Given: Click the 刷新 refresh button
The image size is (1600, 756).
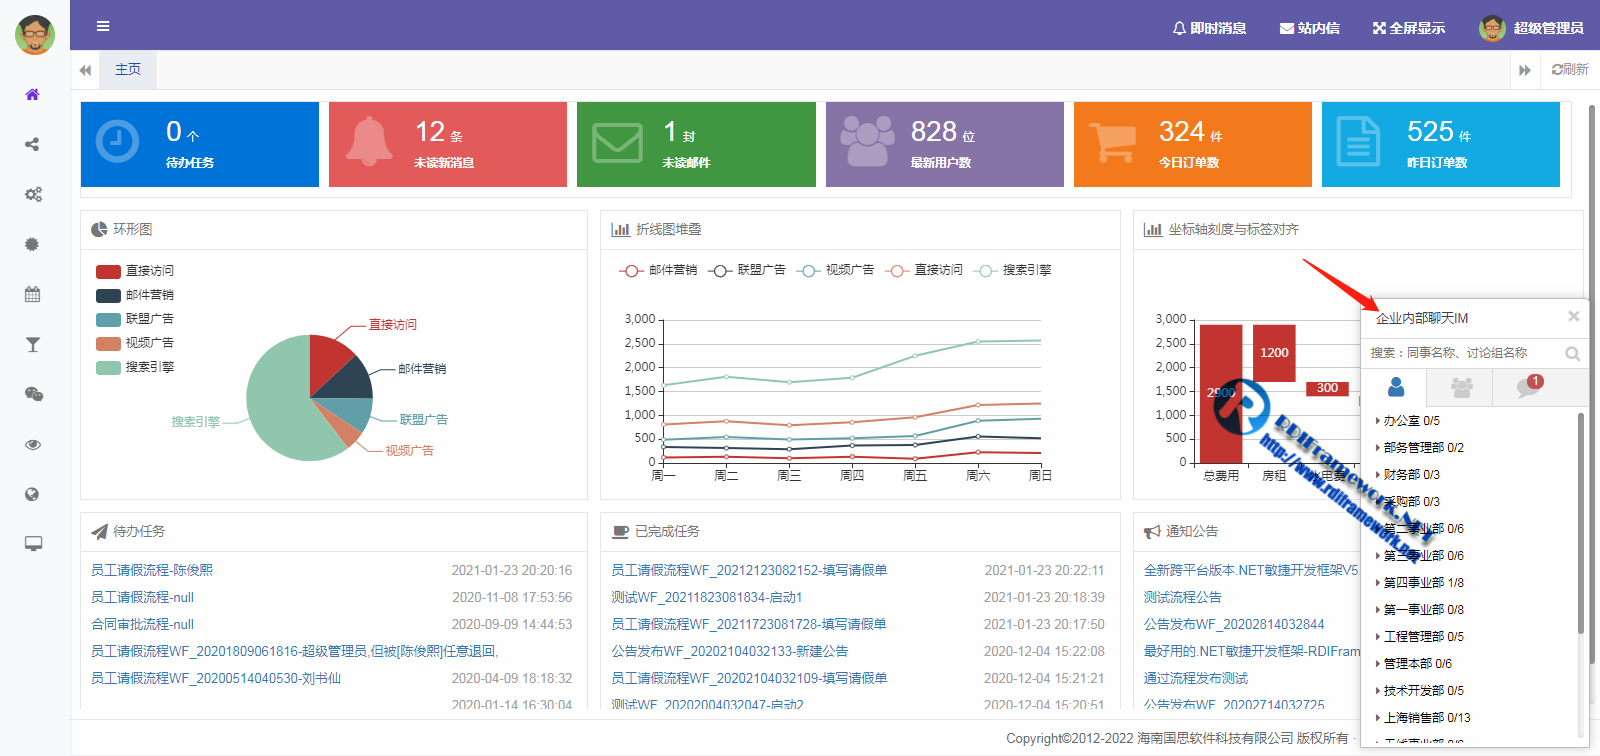Looking at the screenshot, I should 1570,69.
